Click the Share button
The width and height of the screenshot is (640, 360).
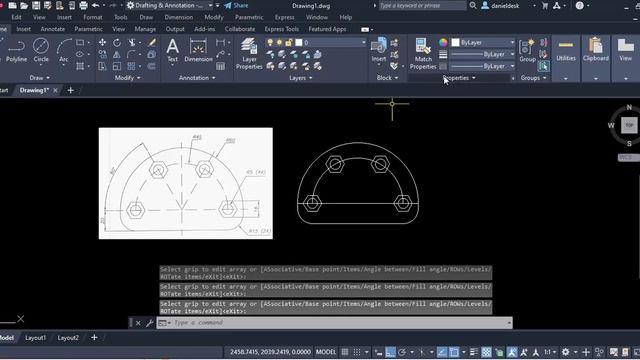(x=236, y=6)
